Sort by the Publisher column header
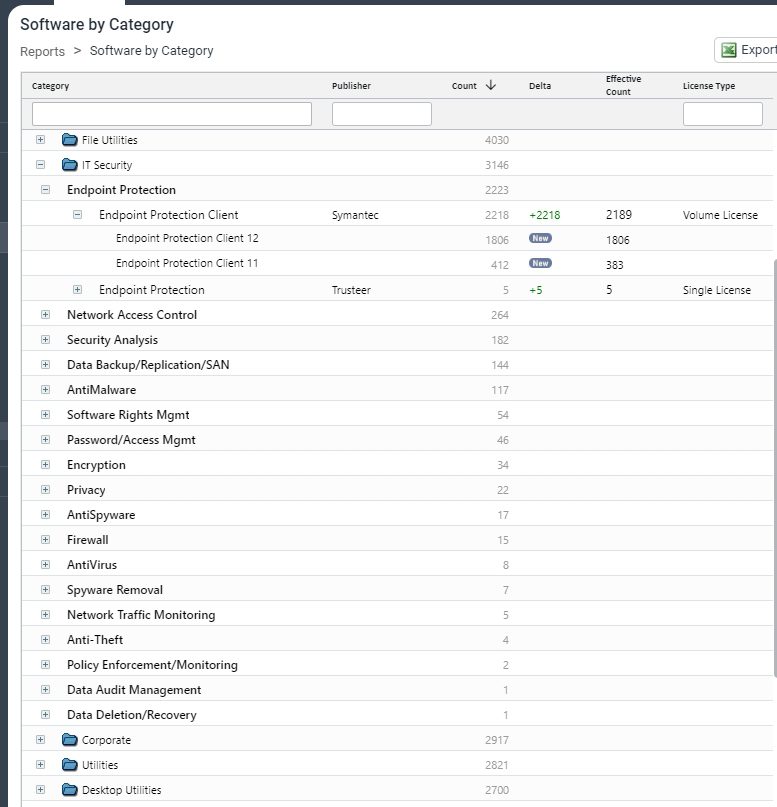The height and width of the screenshot is (807, 777). click(x=351, y=86)
